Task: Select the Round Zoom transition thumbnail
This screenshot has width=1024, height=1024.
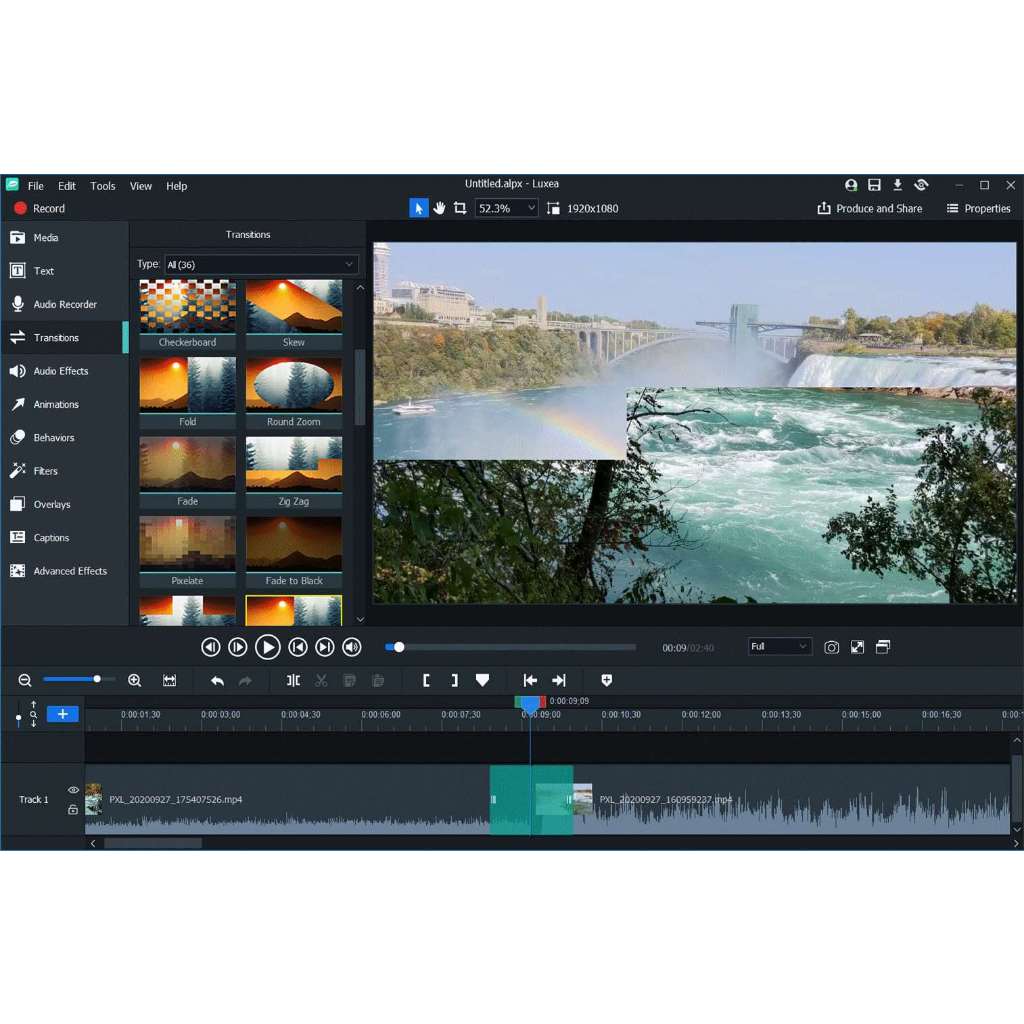Action: point(294,385)
